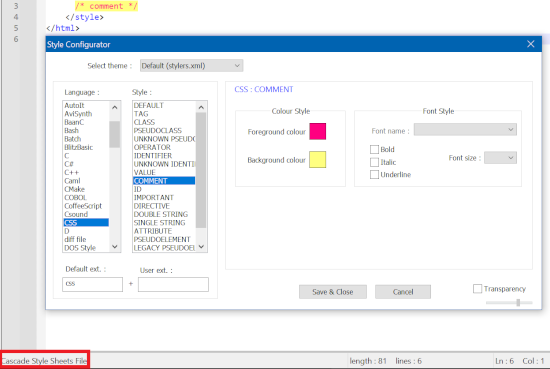Click Style list scroll up arrow

[x=201, y=107]
